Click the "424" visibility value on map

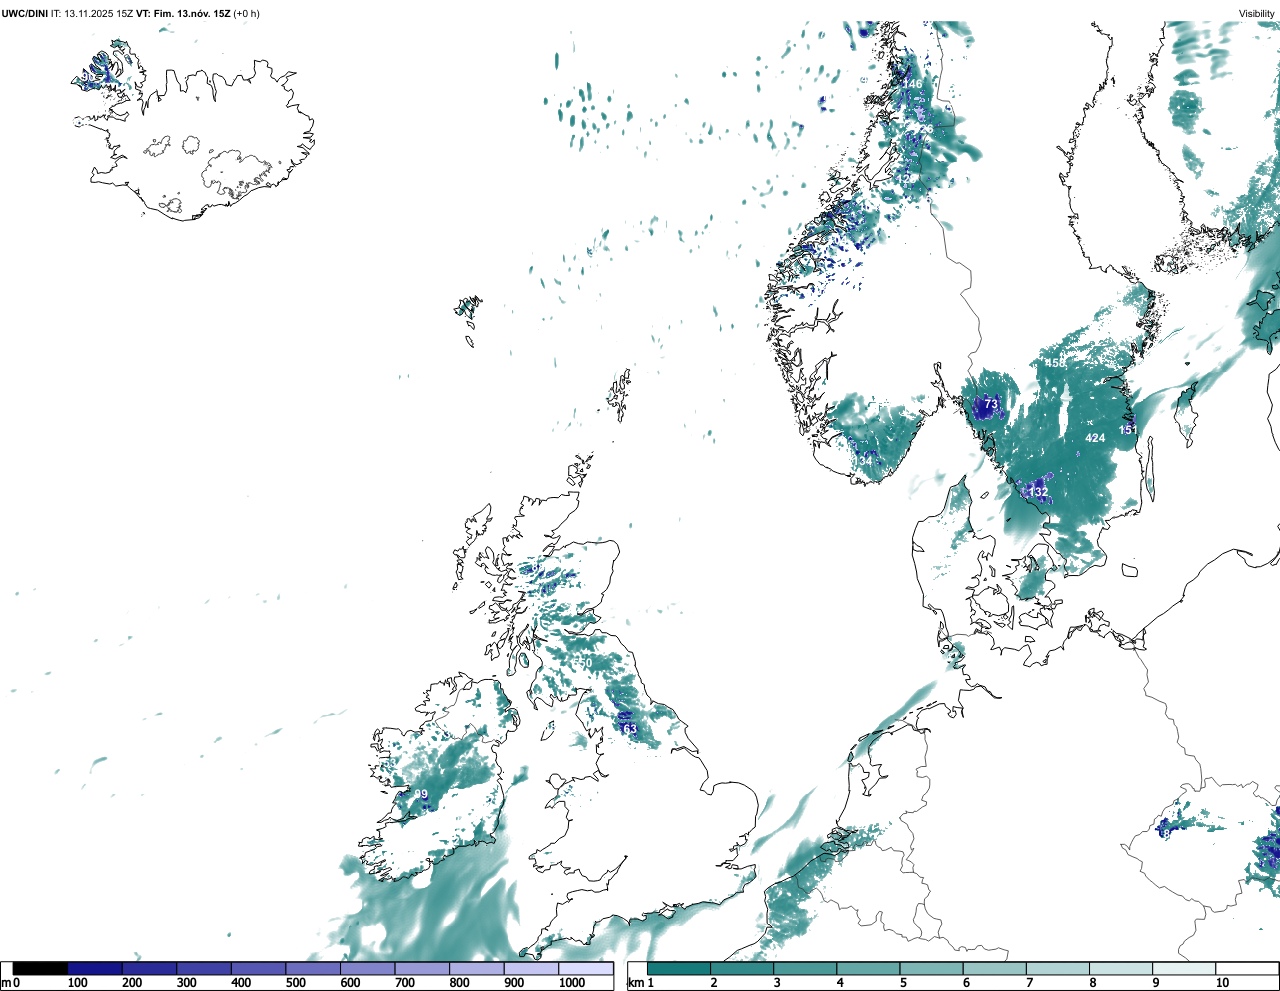click(x=1095, y=438)
